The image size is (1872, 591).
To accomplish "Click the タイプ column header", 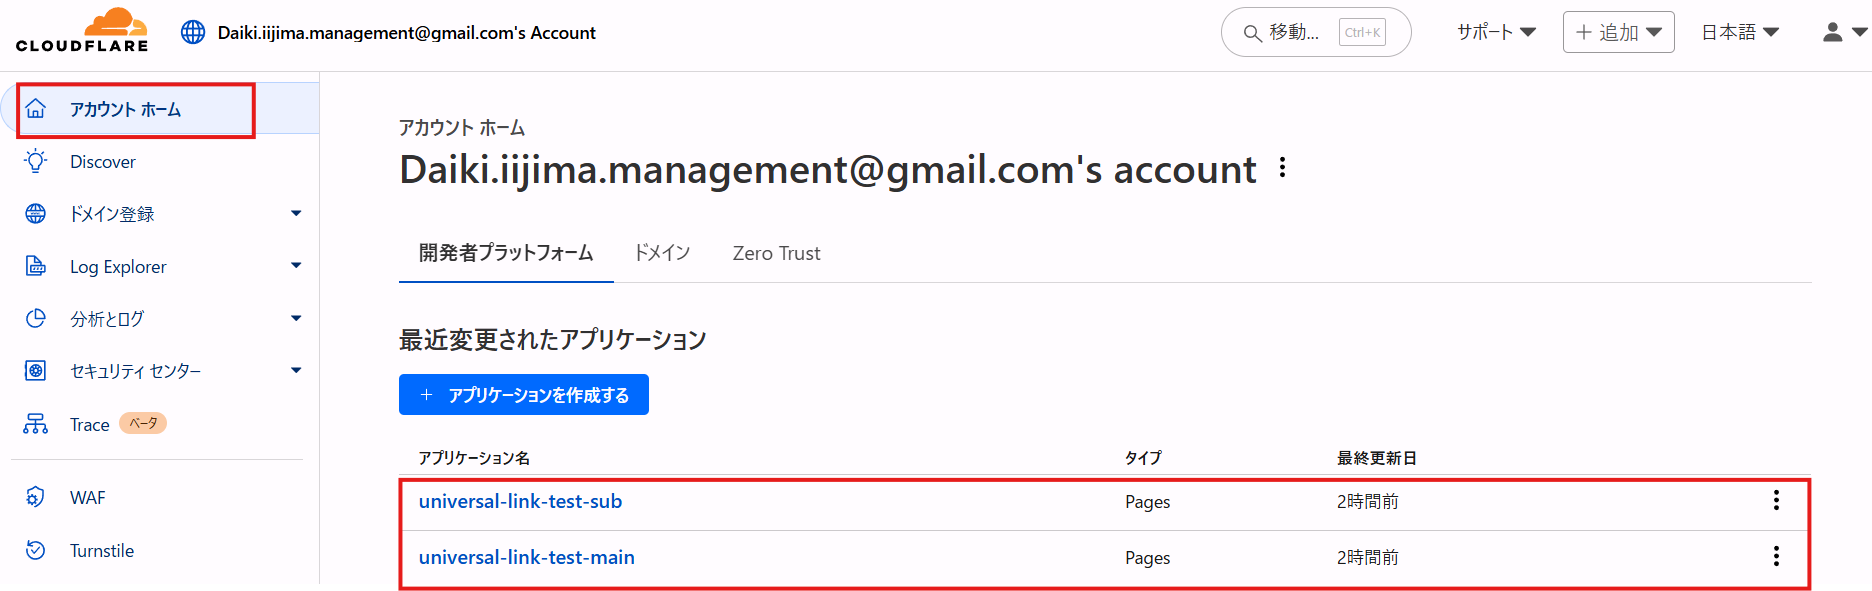I will [x=1143, y=458].
